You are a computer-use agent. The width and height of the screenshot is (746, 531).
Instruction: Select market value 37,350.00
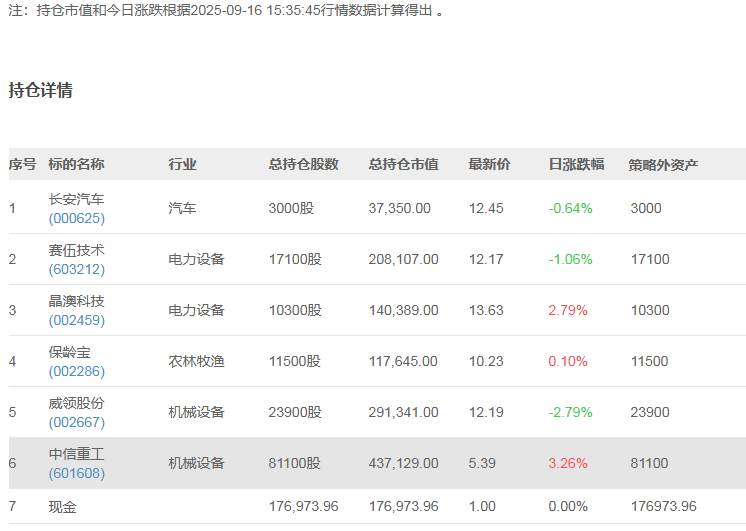tap(400, 208)
